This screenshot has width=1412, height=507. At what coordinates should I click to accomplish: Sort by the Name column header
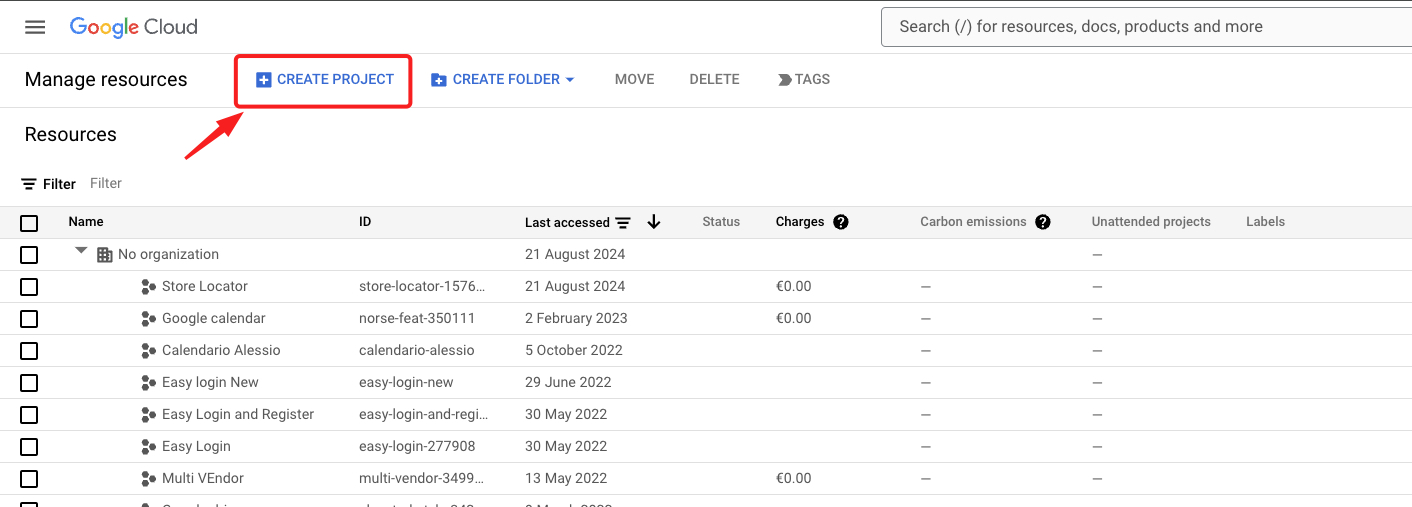[x=86, y=222]
